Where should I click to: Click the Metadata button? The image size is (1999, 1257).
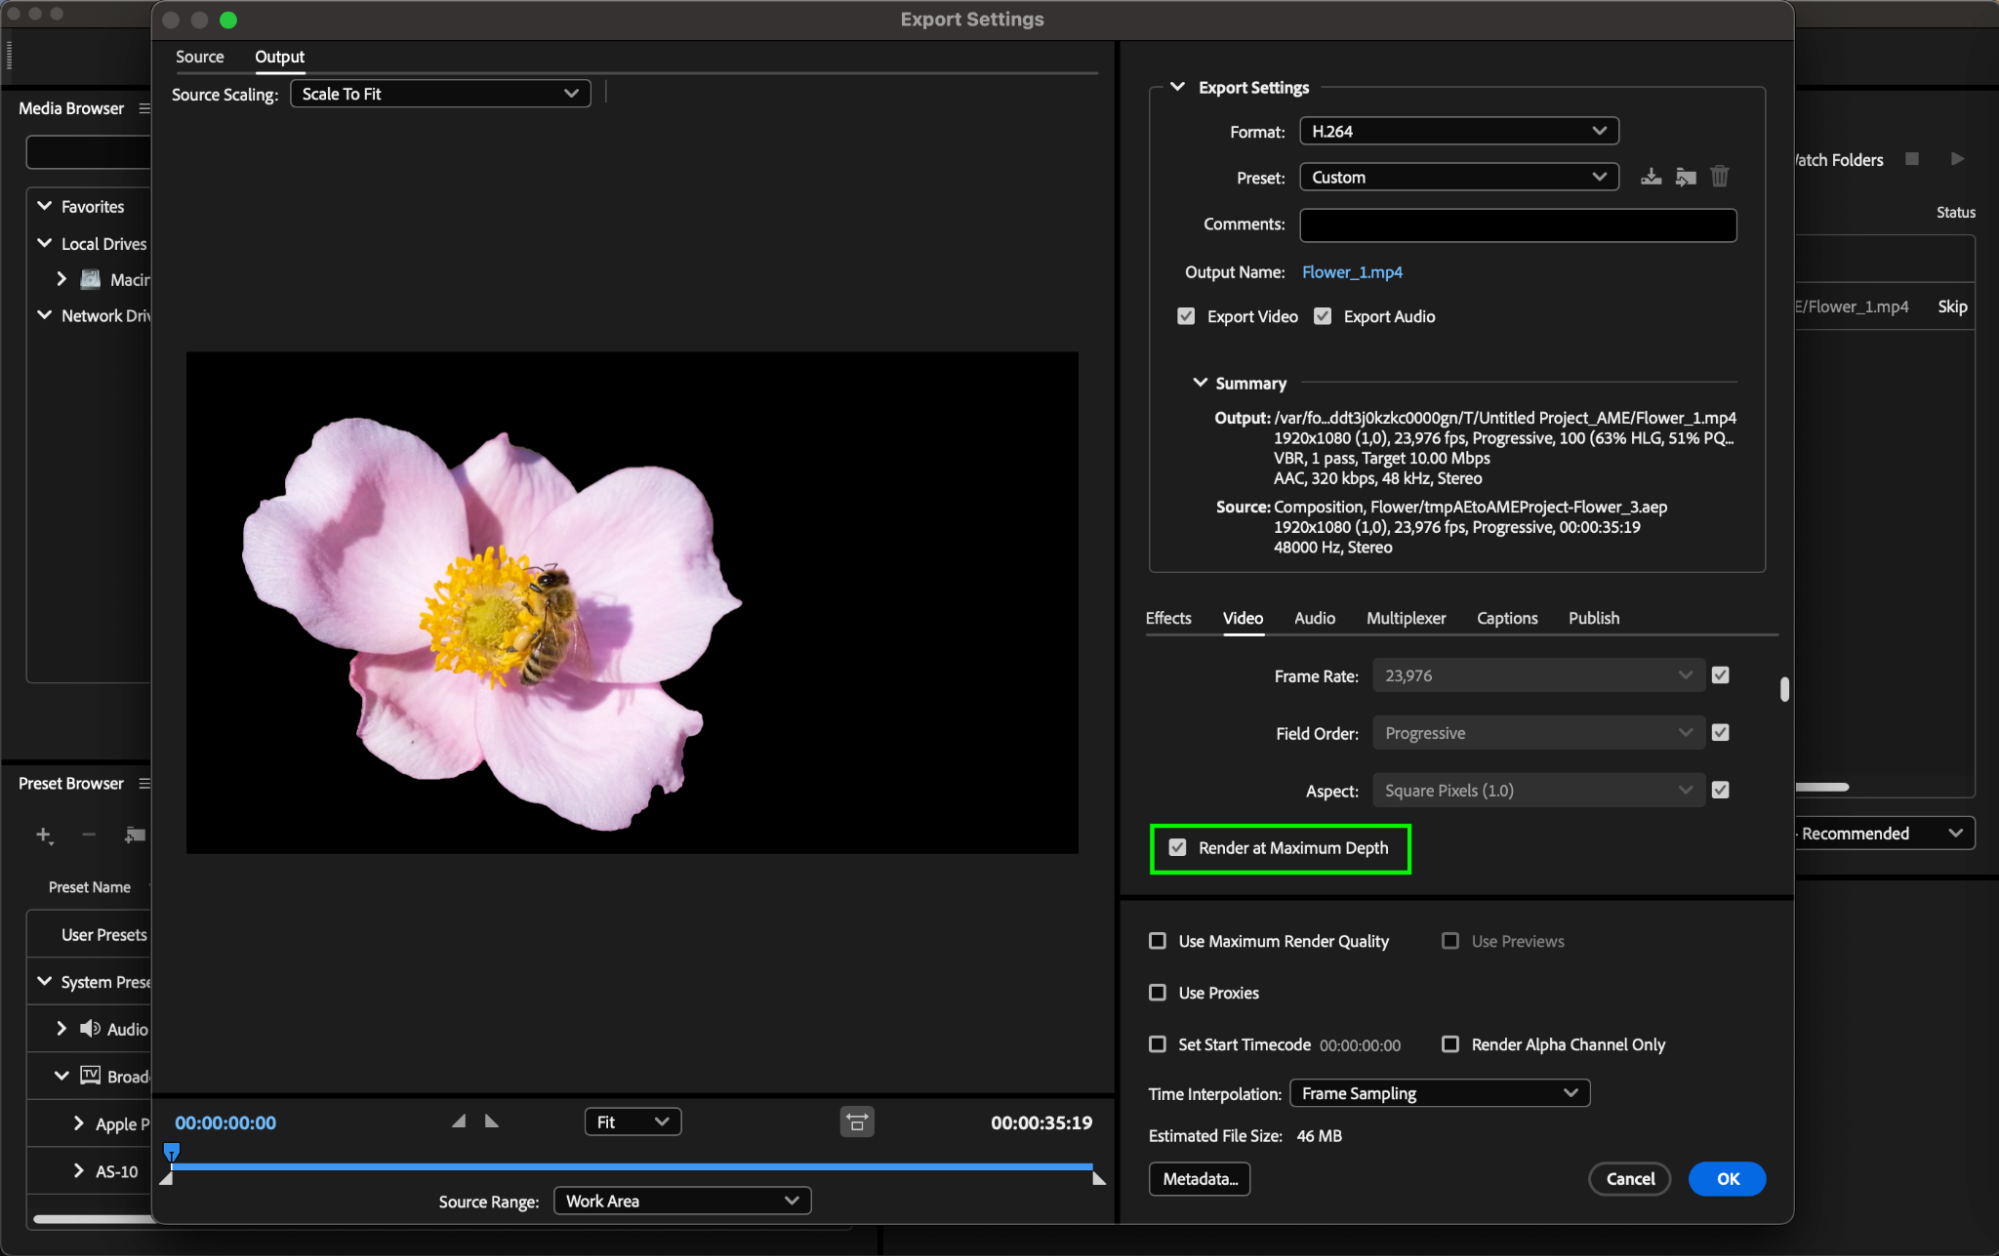point(1199,1179)
